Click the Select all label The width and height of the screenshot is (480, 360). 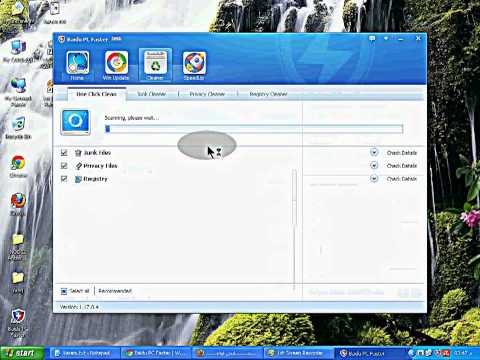tap(79, 291)
